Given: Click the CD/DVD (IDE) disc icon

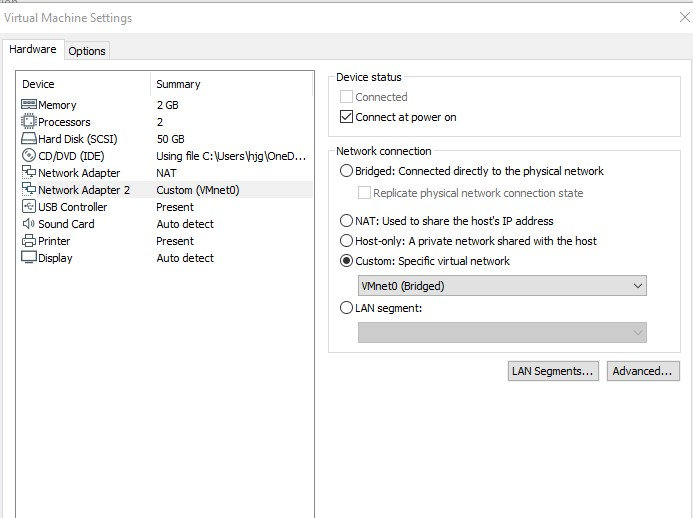Looking at the screenshot, I should pyautogui.click(x=29, y=156).
